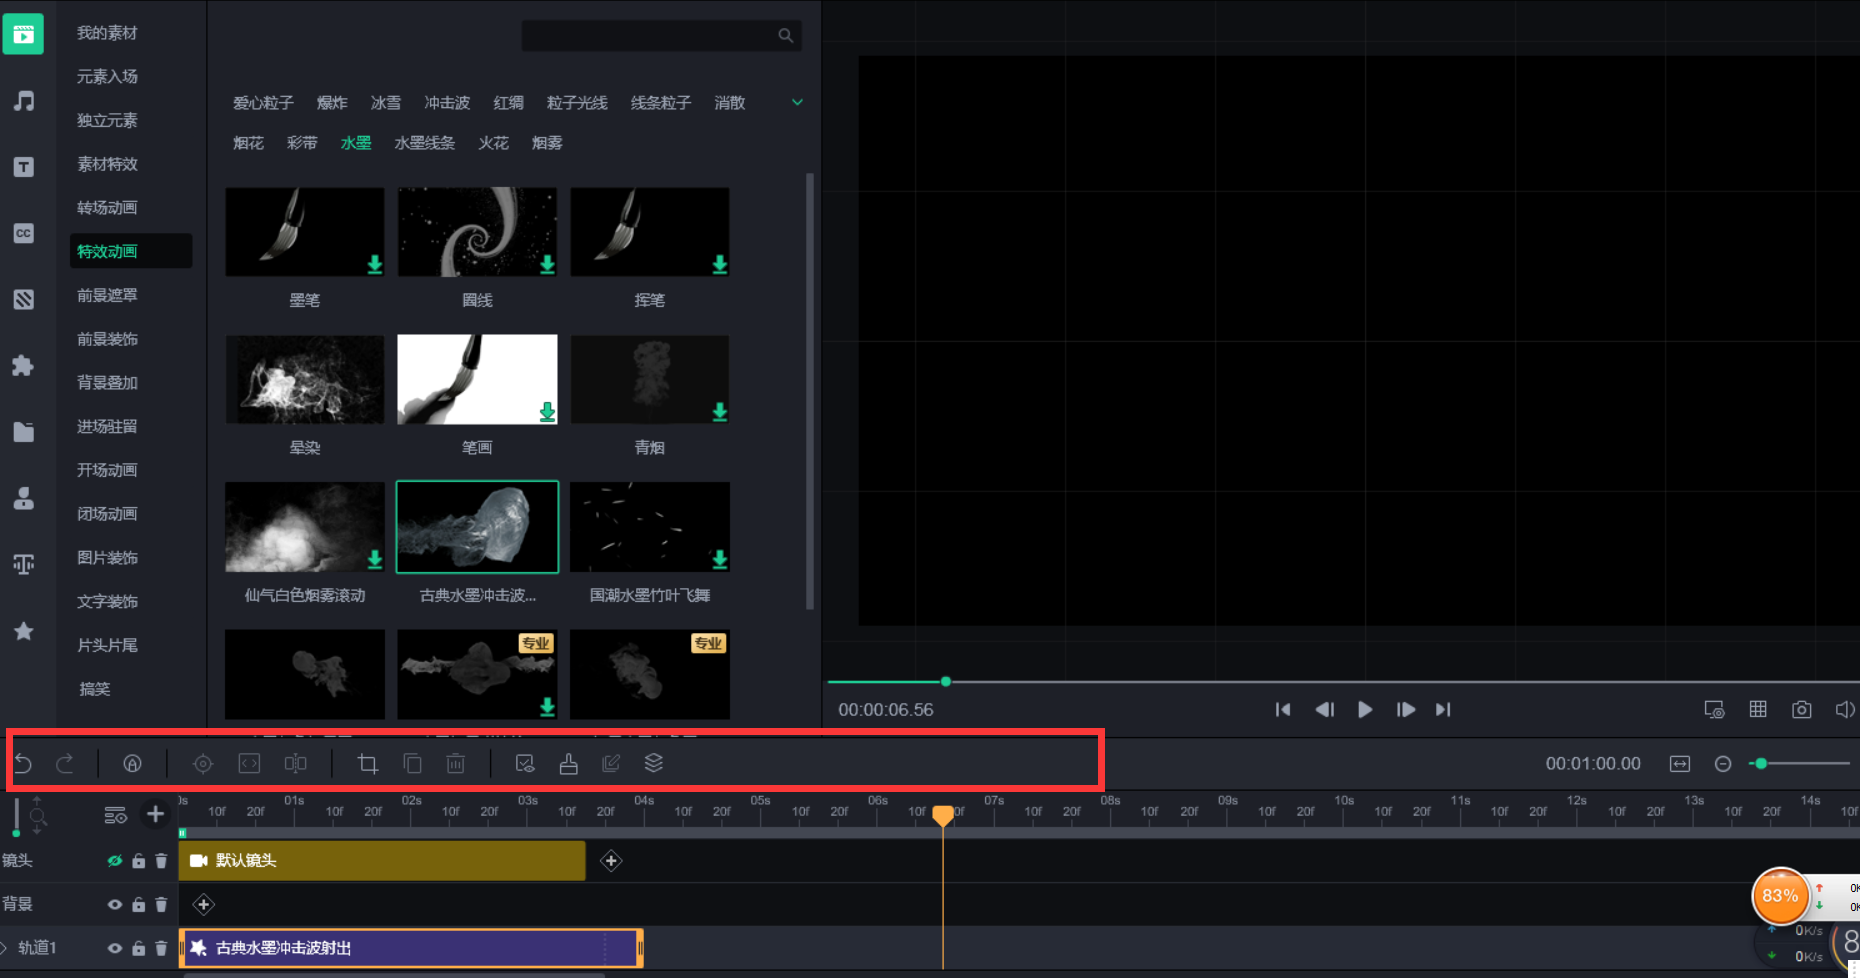This screenshot has height=978, width=1860.
Task: Select 特效动画 in the side menu
Action: tap(131, 251)
